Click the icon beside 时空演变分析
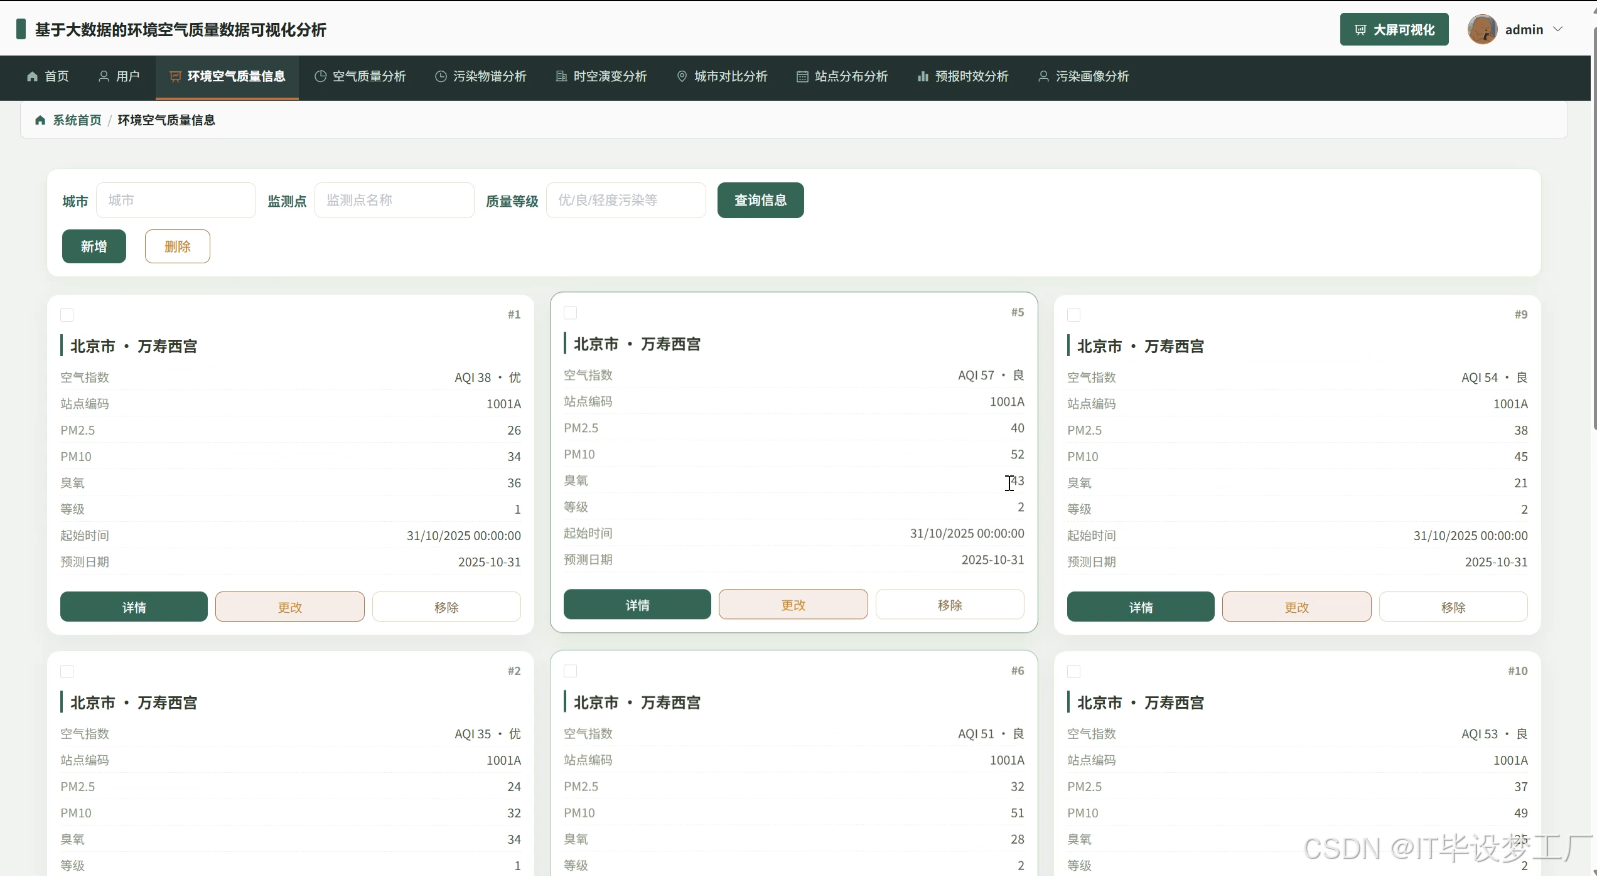Viewport: 1597px width, 876px height. [562, 76]
